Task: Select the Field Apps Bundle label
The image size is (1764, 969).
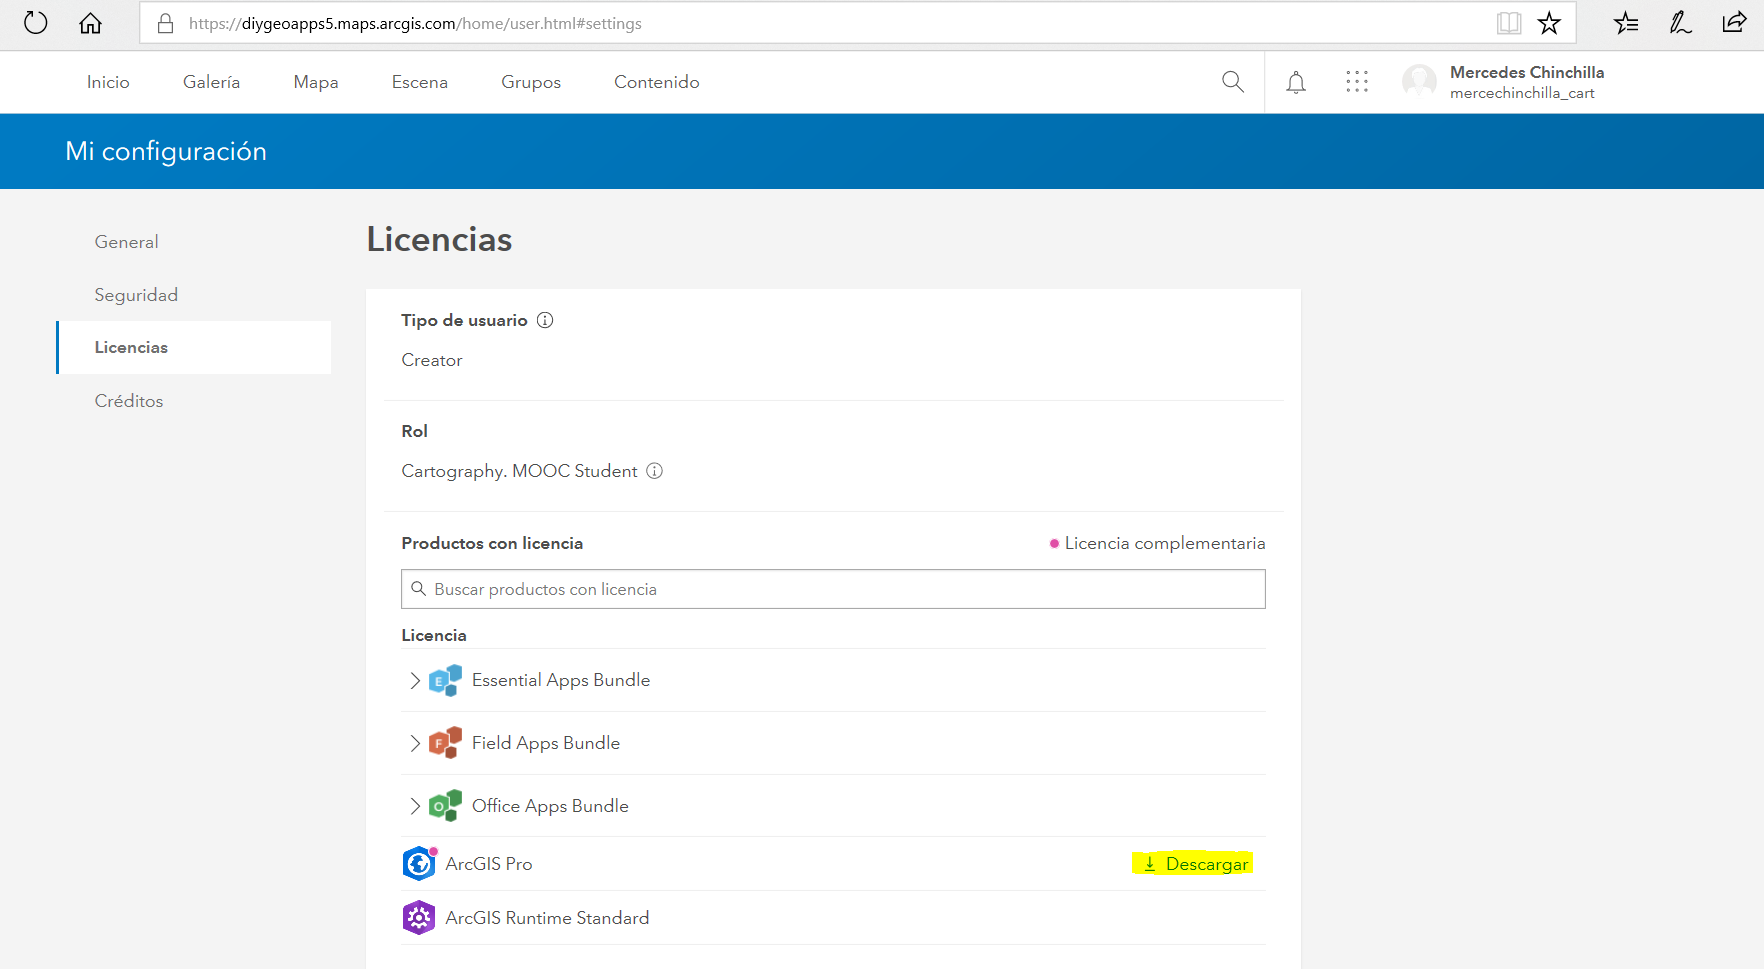Action: pyautogui.click(x=546, y=743)
